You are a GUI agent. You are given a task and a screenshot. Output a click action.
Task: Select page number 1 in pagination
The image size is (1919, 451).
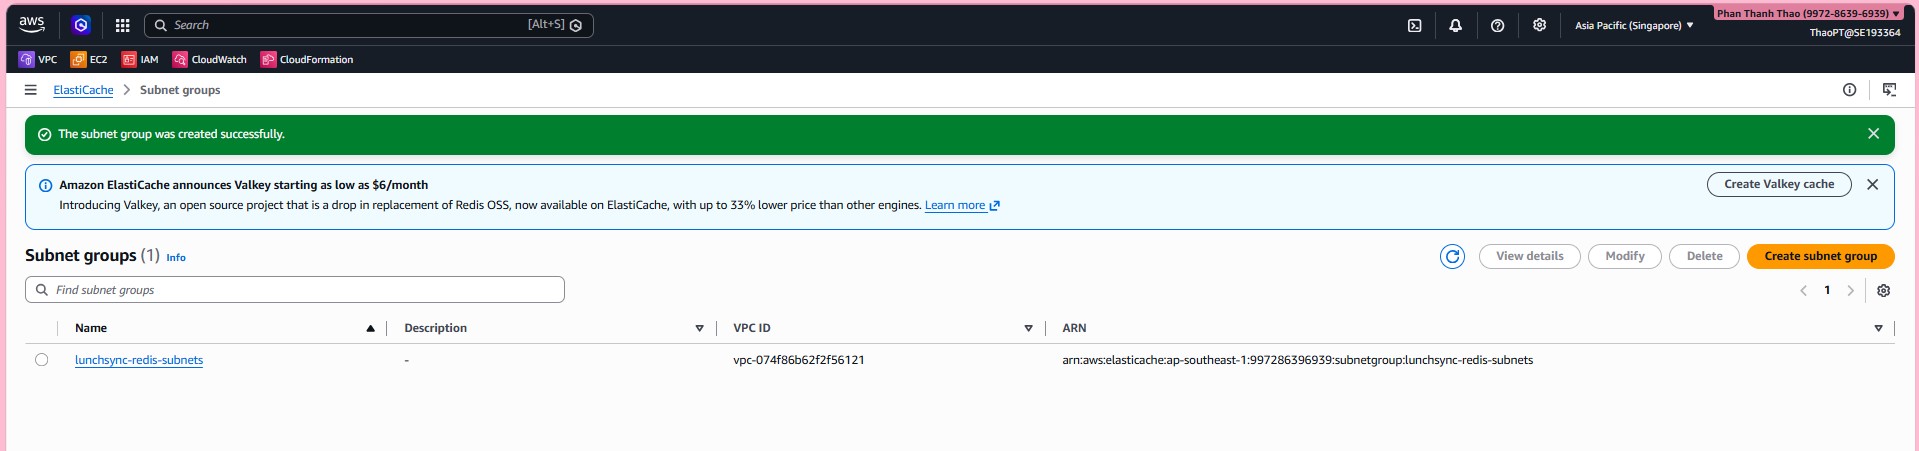pyautogui.click(x=1827, y=290)
